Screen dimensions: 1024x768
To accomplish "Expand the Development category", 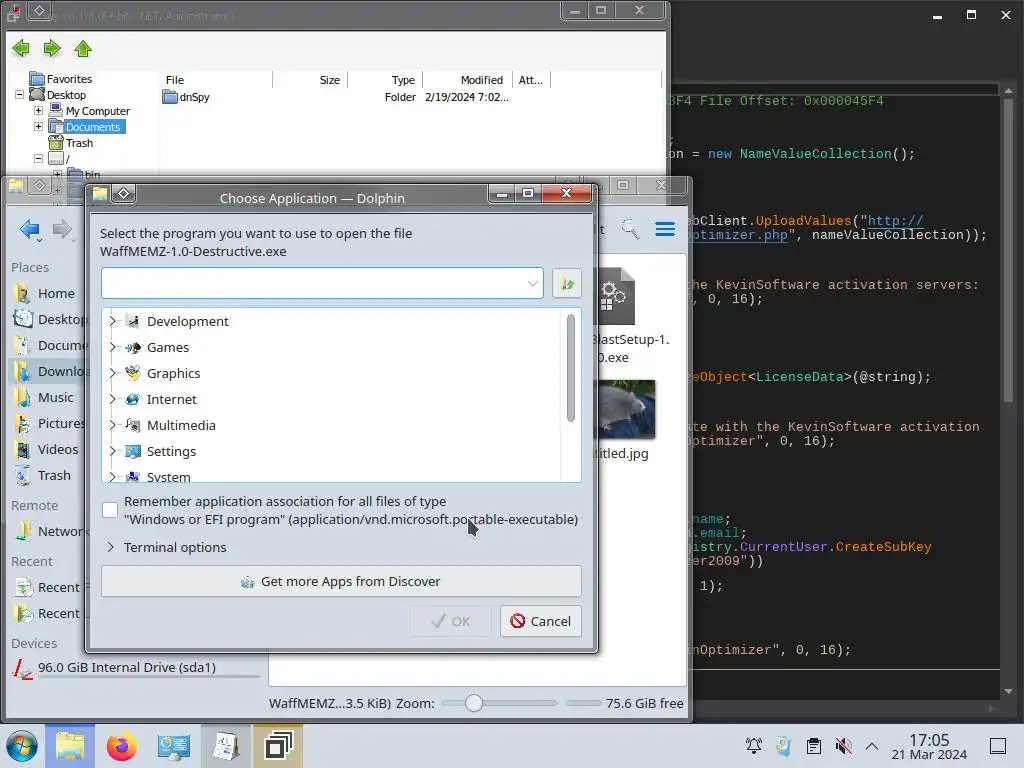I will coord(112,321).
